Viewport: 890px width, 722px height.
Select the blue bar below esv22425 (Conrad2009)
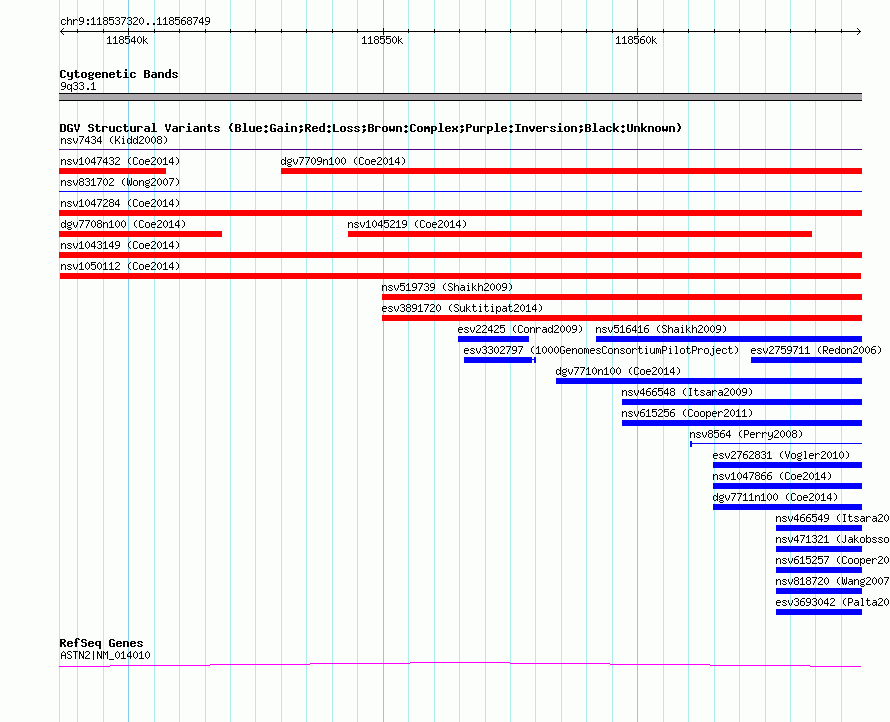click(493, 339)
